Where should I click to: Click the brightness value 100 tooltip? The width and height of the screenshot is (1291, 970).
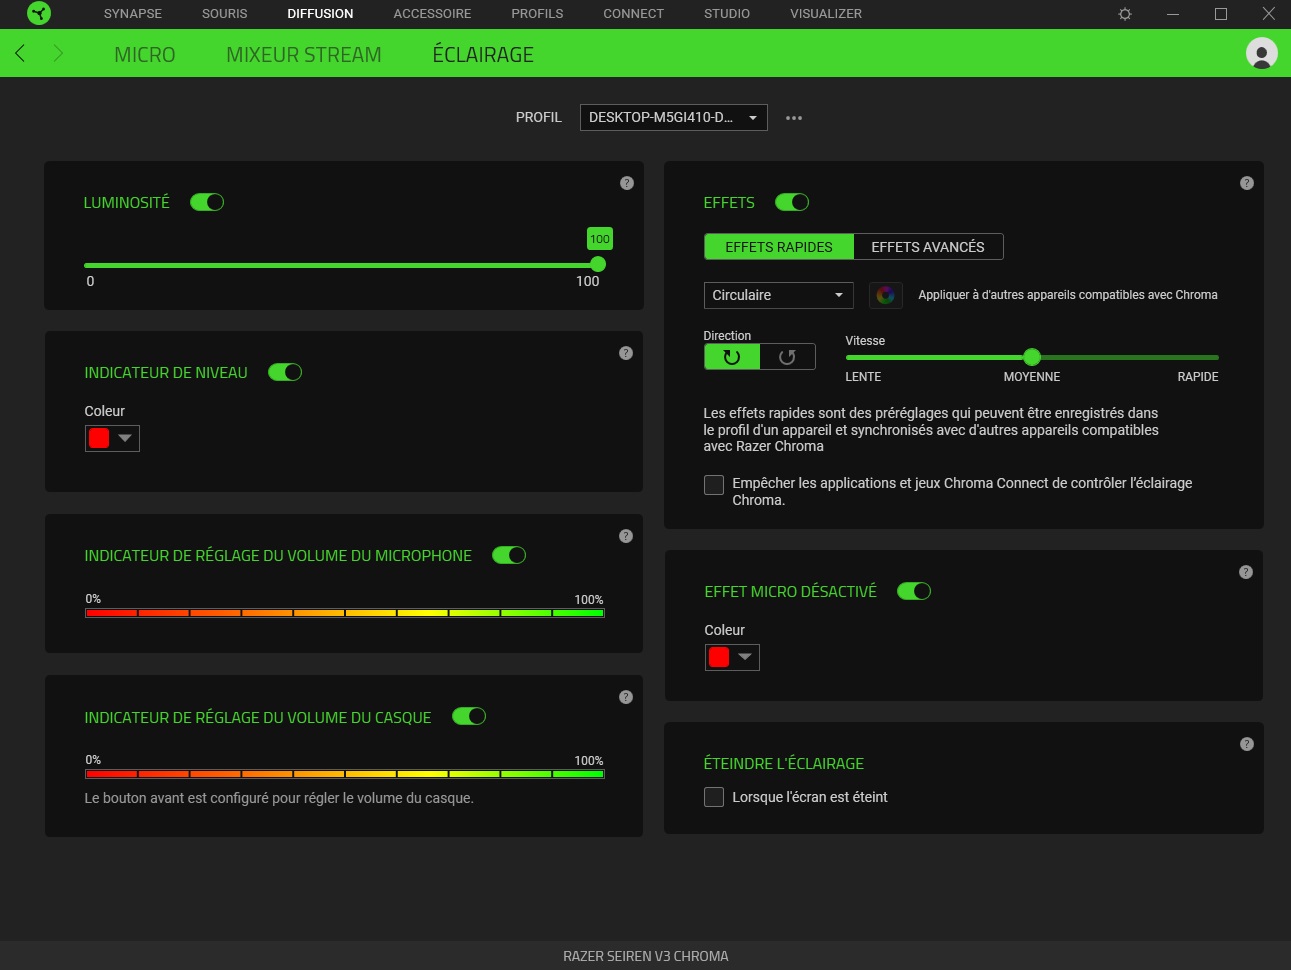point(600,239)
